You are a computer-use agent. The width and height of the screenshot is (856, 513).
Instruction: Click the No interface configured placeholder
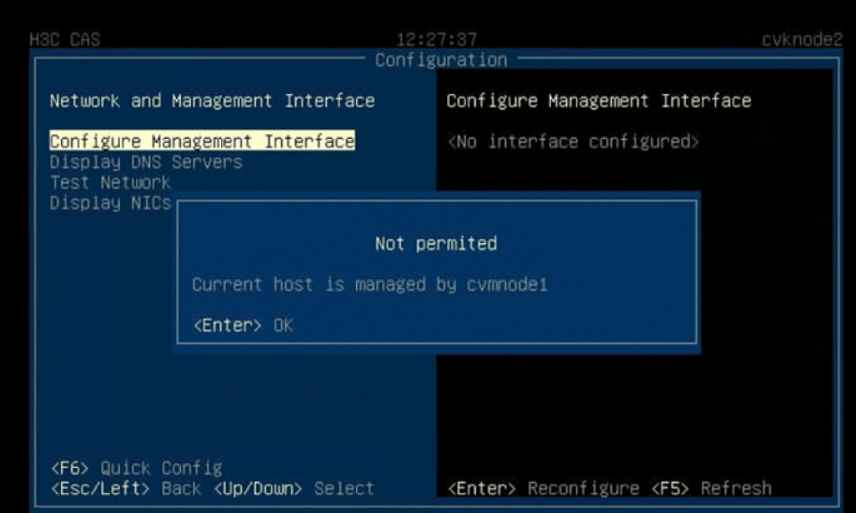pyautogui.click(x=572, y=142)
